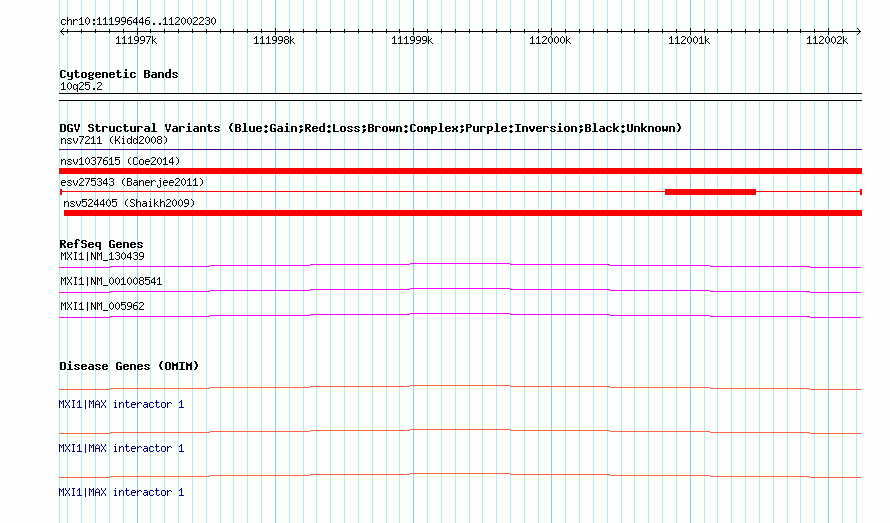Image resolution: width=890 pixels, height=523 pixels.
Task: Open the nsv524405 (Shaikh2009) variant label
Action: pyautogui.click(x=129, y=203)
